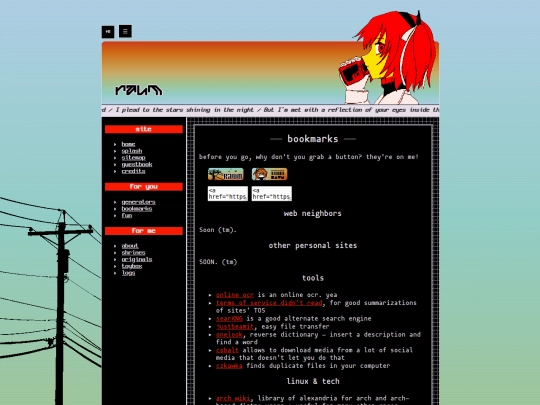Click the "SOON. (tm)" text
540x405 pixels.
point(218,262)
